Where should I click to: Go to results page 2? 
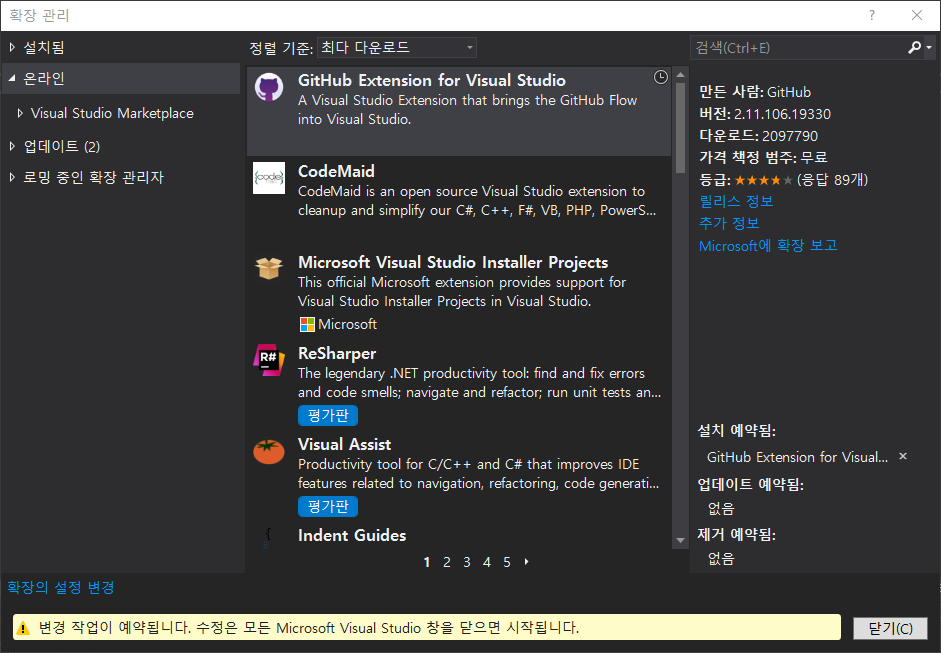coord(446,562)
